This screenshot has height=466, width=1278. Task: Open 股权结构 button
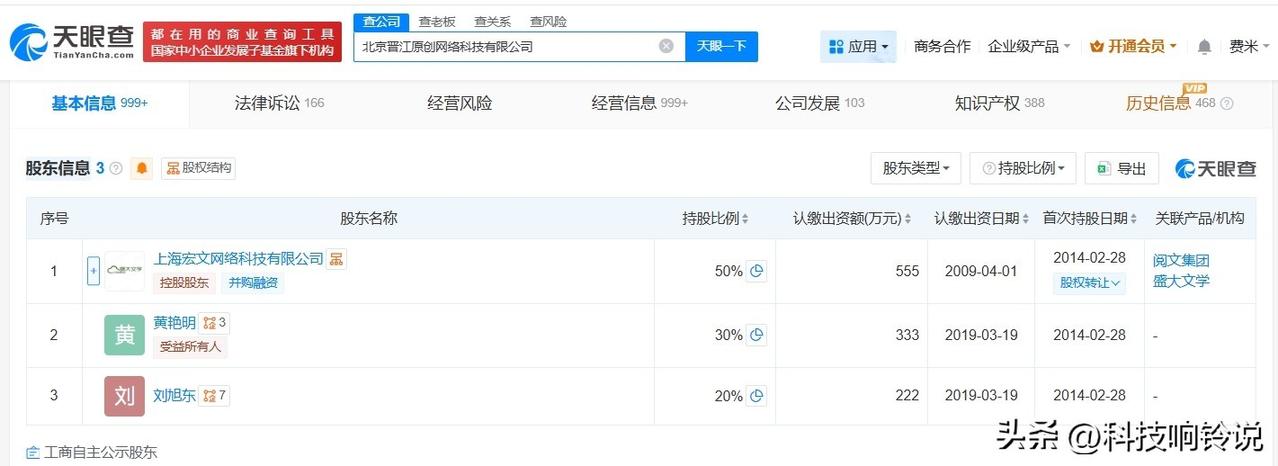pos(199,168)
